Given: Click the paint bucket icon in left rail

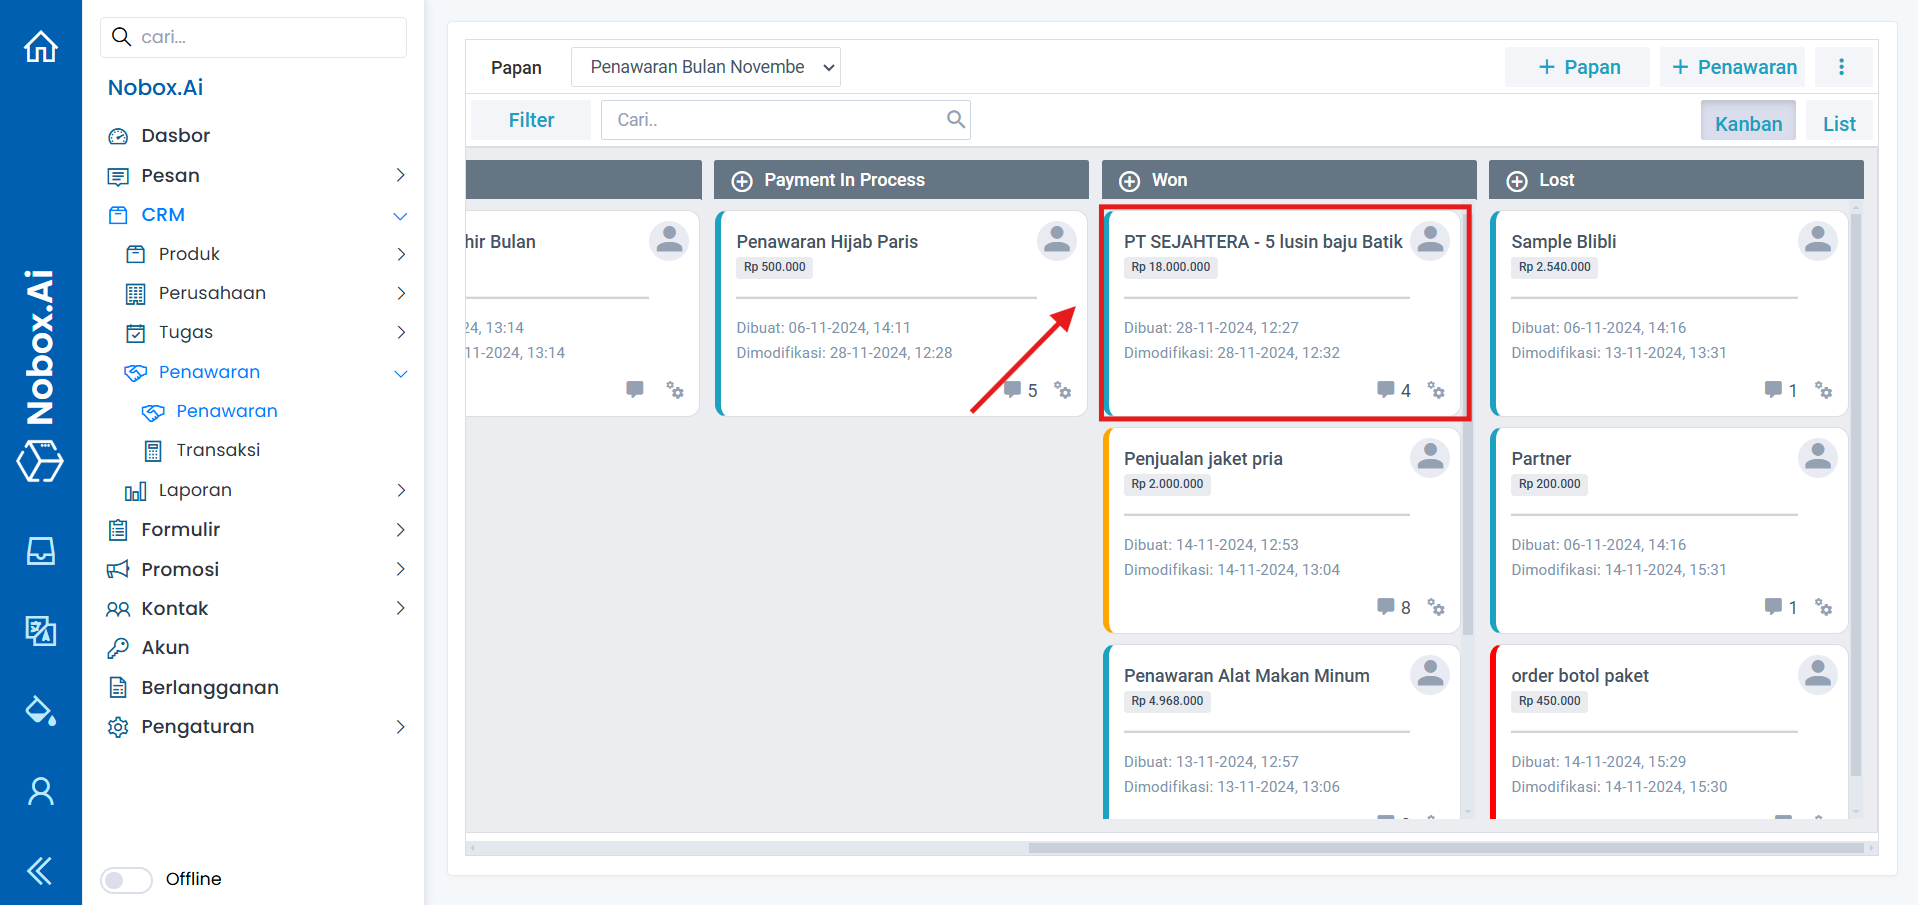Looking at the screenshot, I should coord(41,710).
